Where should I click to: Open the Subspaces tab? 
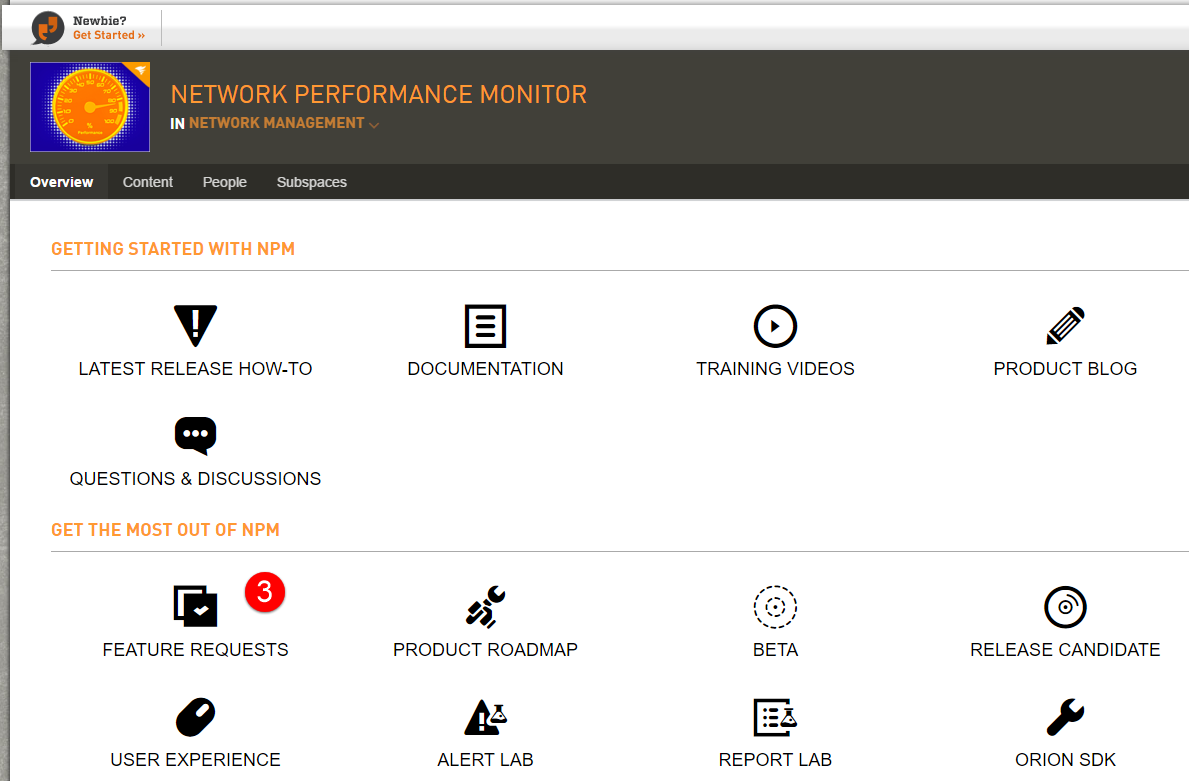[x=312, y=182]
